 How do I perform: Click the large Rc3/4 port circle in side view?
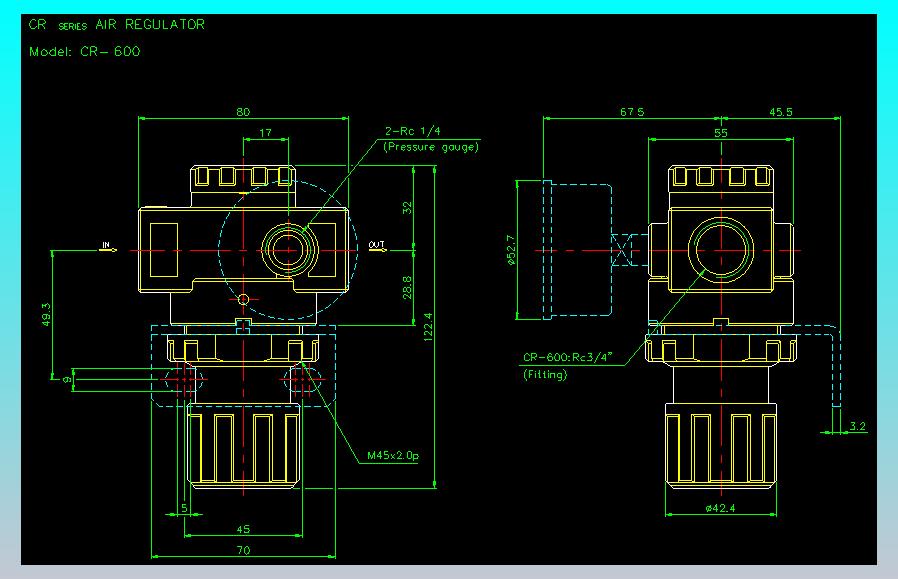click(721, 250)
